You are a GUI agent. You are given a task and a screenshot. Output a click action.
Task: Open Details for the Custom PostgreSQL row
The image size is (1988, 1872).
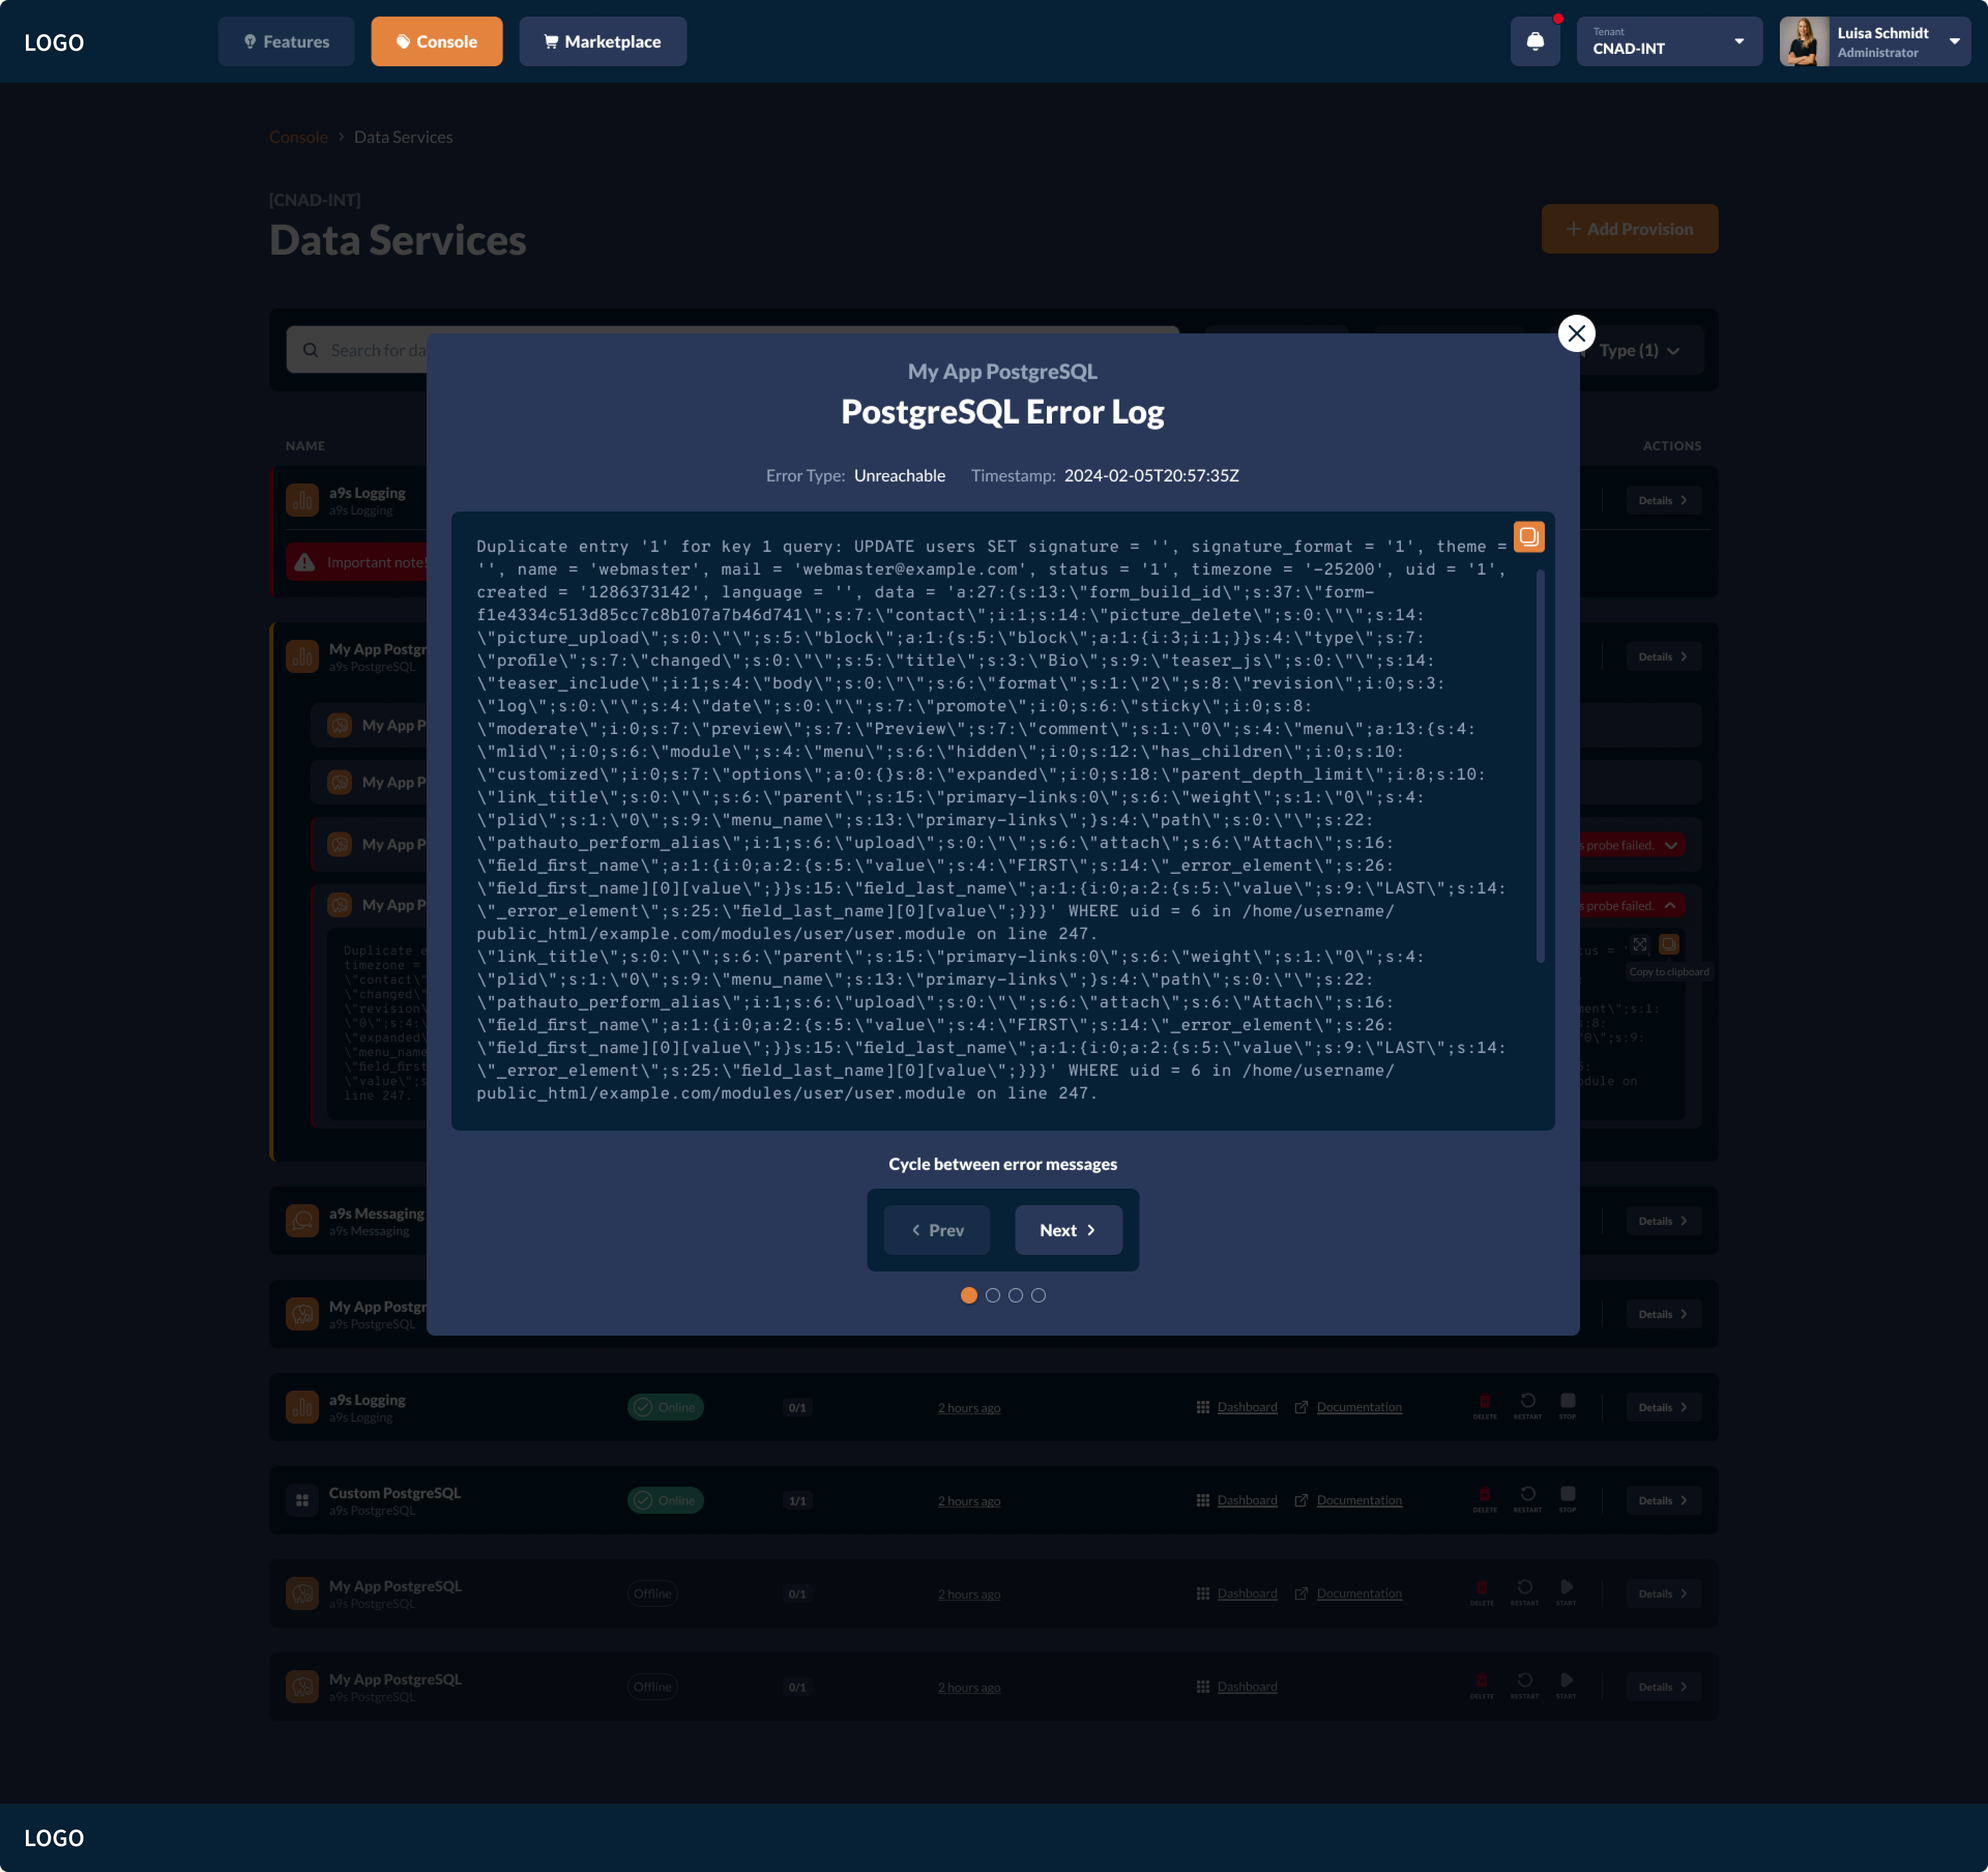click(1663, 1500)
